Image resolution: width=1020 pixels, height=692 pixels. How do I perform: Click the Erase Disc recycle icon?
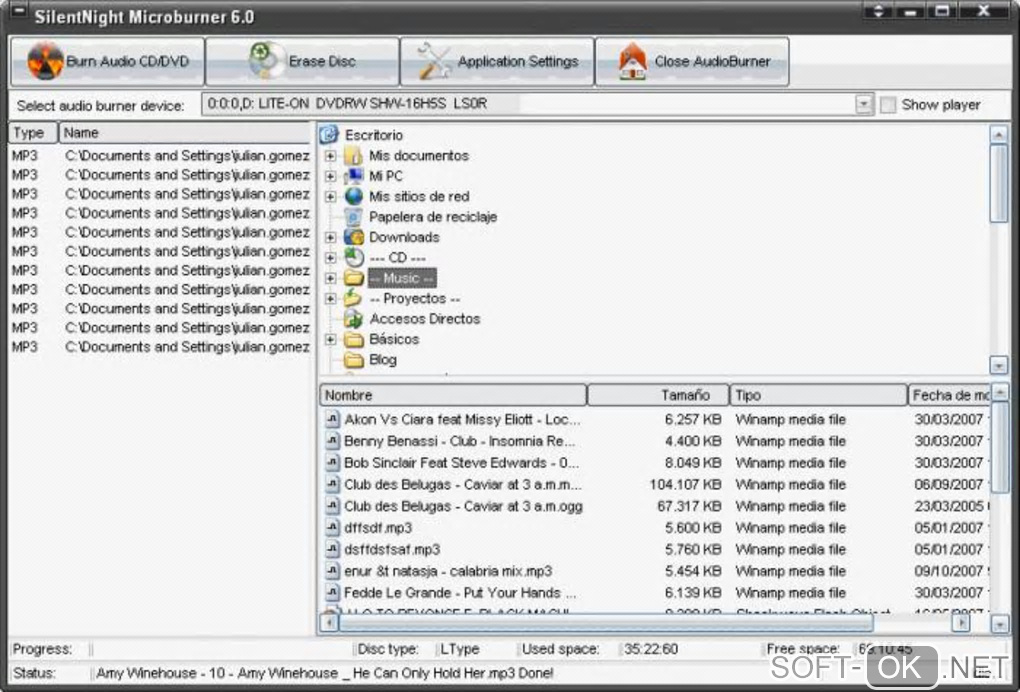(265, 60)
